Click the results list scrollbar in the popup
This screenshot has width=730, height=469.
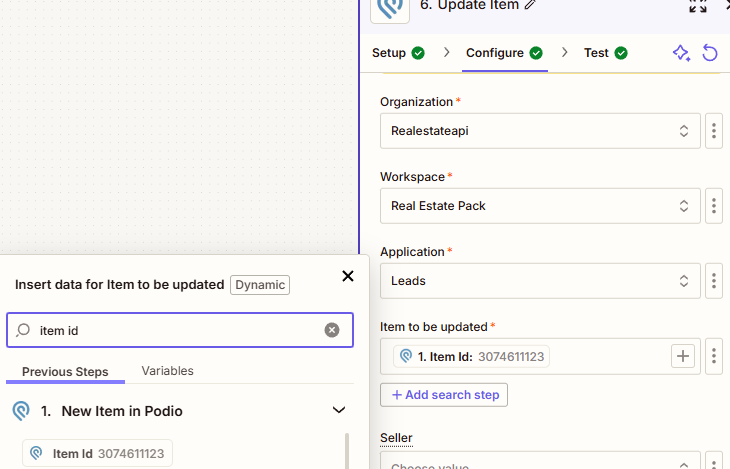347,450
